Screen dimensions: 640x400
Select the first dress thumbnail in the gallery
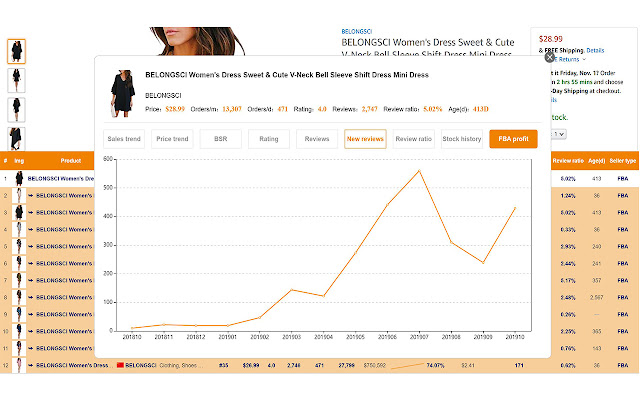16,51
